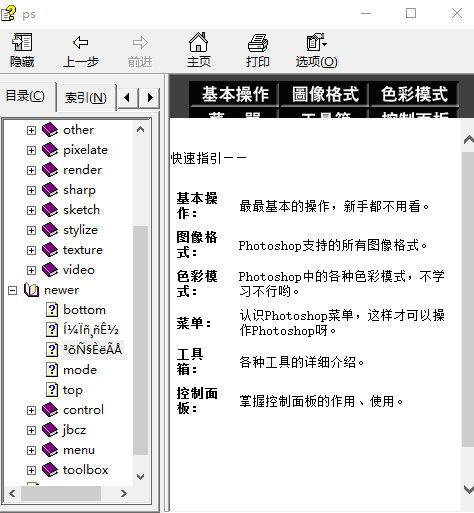
Task: Select the bottom topic label
Action: (84, 310)
